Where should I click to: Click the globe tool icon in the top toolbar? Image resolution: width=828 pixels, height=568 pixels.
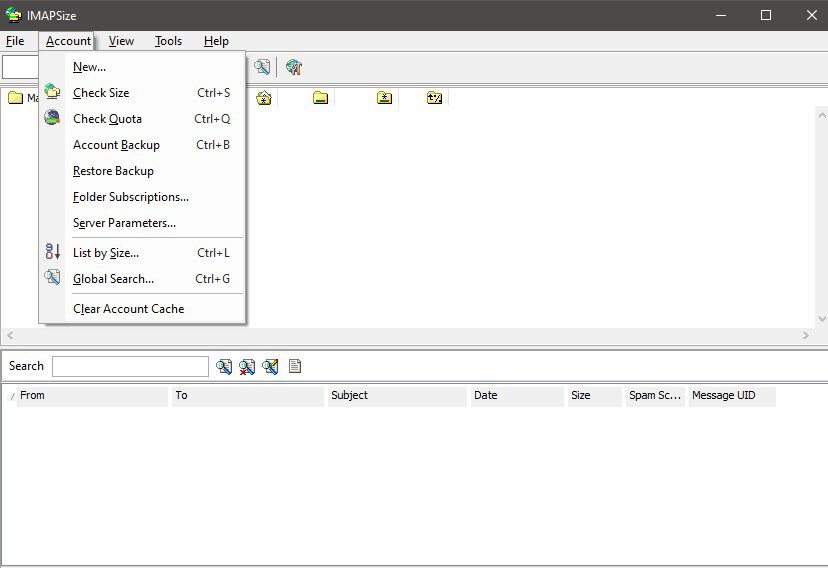293,67
